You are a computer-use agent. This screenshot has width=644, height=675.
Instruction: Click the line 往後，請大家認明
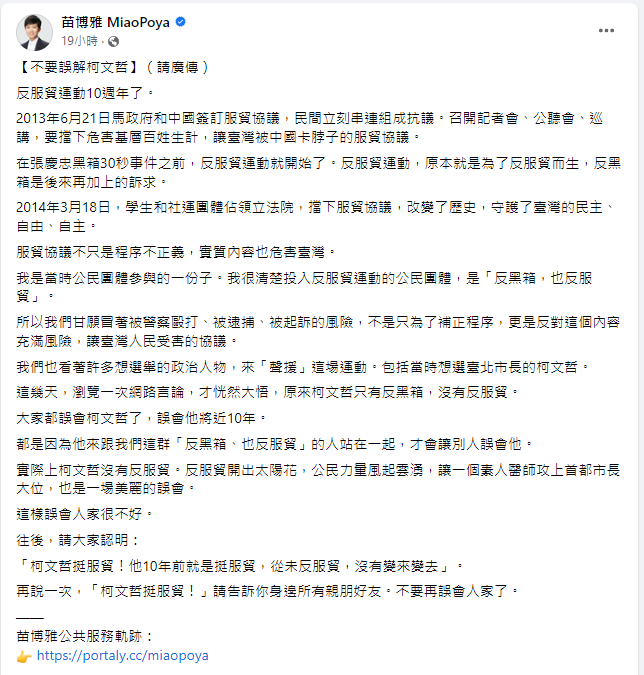[78, 540]
